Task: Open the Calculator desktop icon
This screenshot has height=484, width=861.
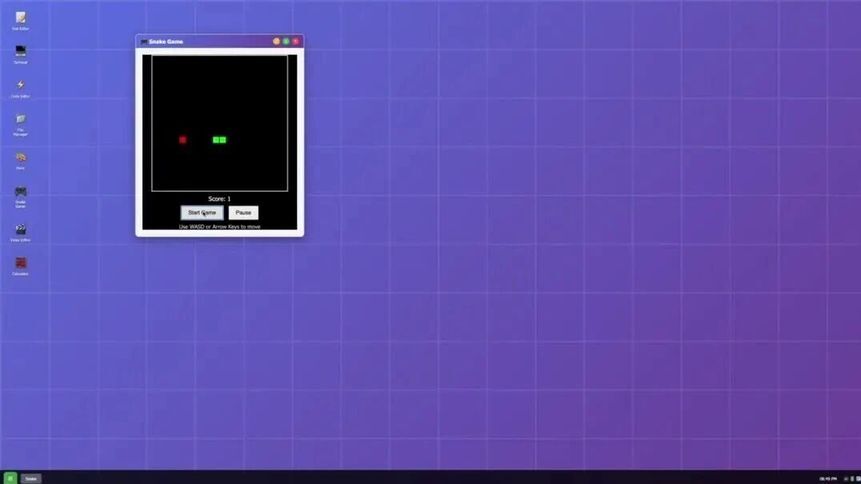Action: coord(20,266)
